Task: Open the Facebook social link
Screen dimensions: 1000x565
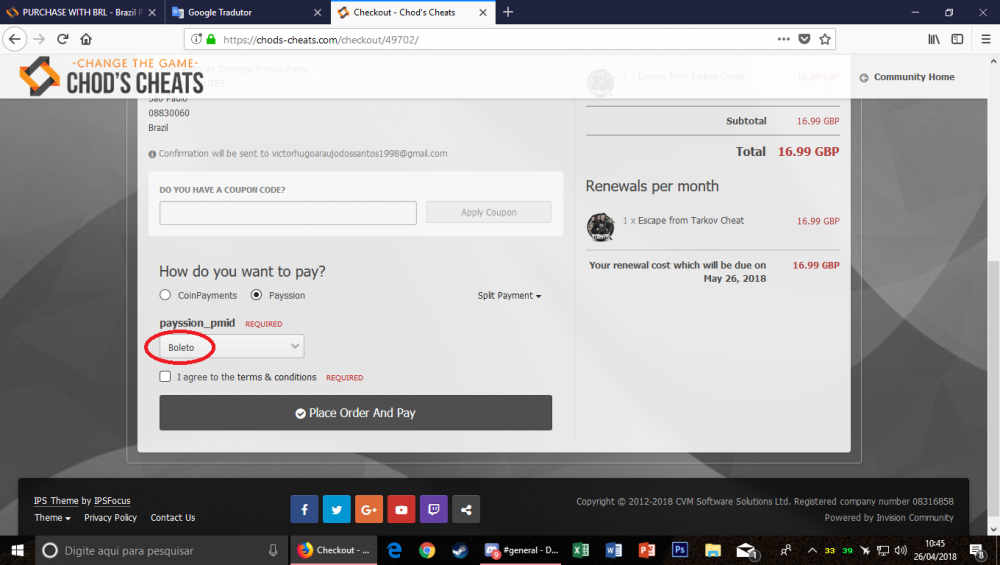Action: click(304, 509)
